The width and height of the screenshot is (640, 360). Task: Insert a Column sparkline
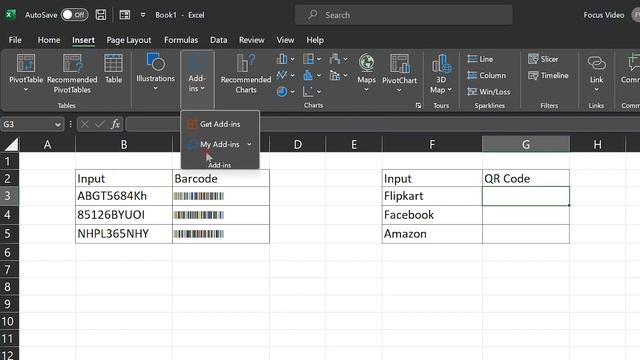coord(487,76)
